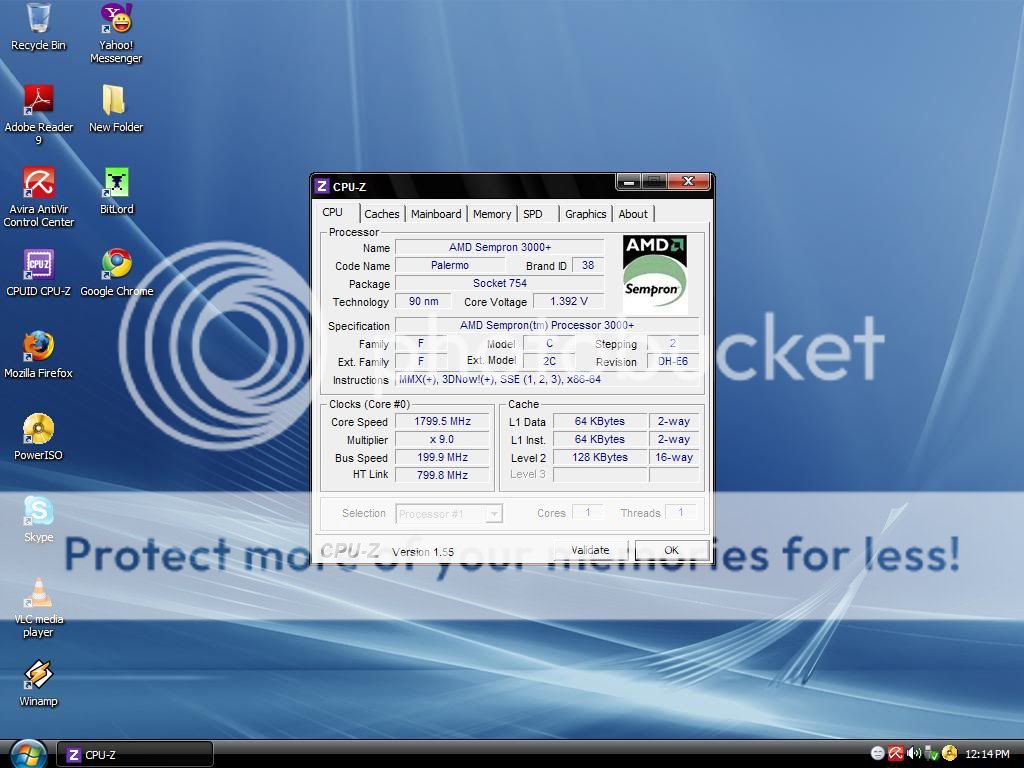Click the Level 2 associativity '16-way'
The image size is (1024, 768).
[674, 457]
